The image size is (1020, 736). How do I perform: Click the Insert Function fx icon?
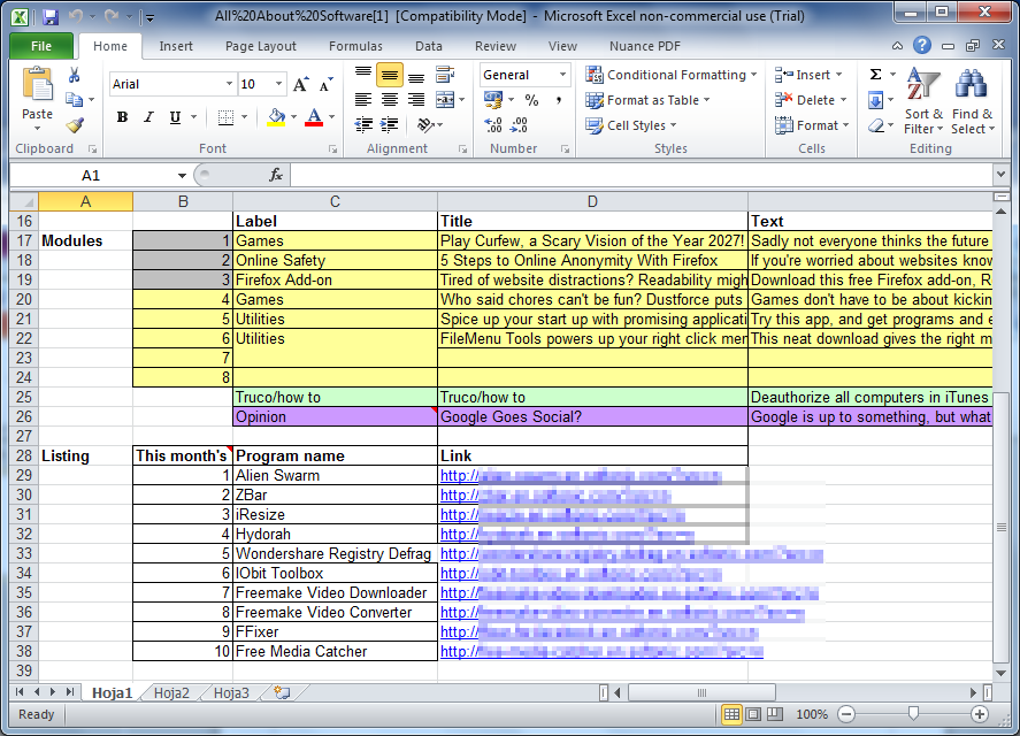click(276, 174)
